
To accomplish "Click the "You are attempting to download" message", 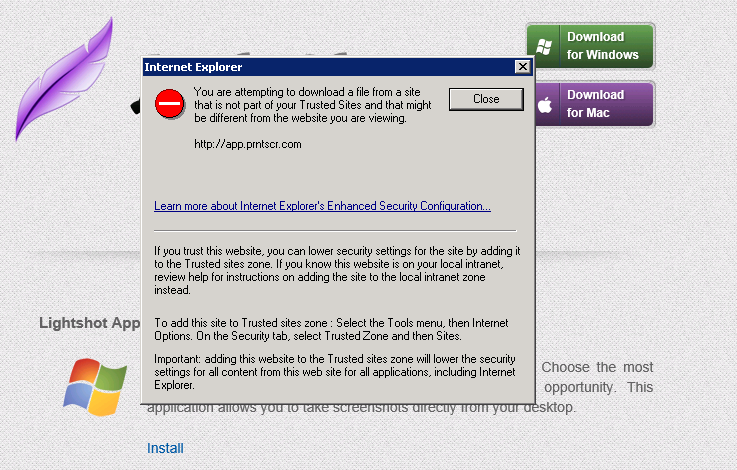I will click(313, 105).
